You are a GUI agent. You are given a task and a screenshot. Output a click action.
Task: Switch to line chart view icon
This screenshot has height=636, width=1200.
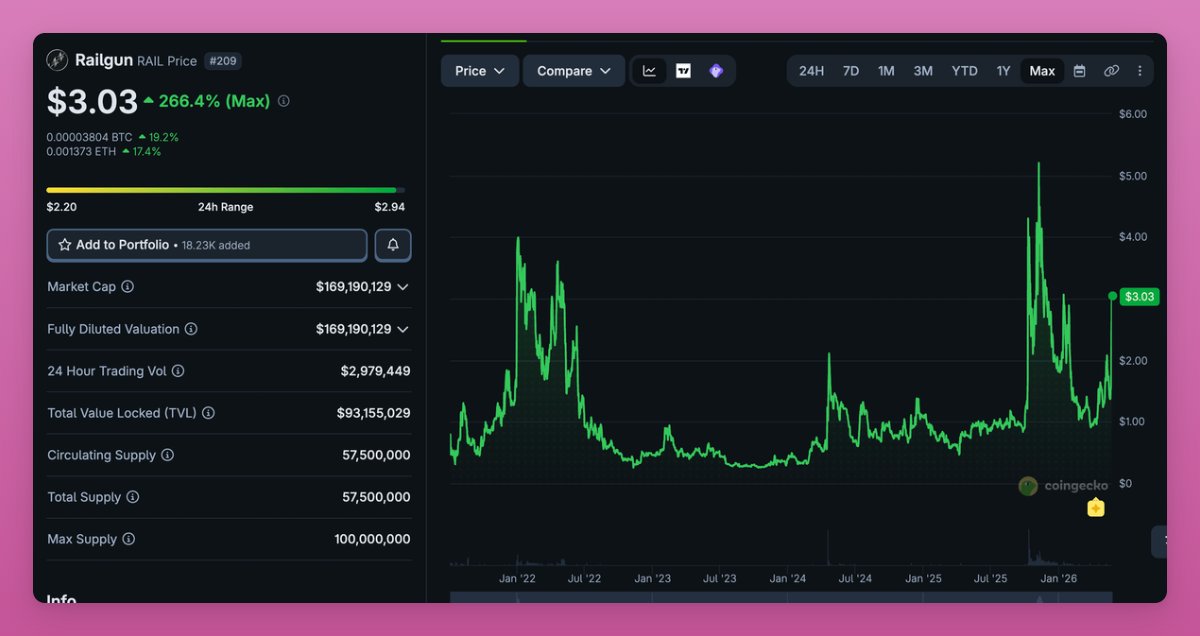650,71
